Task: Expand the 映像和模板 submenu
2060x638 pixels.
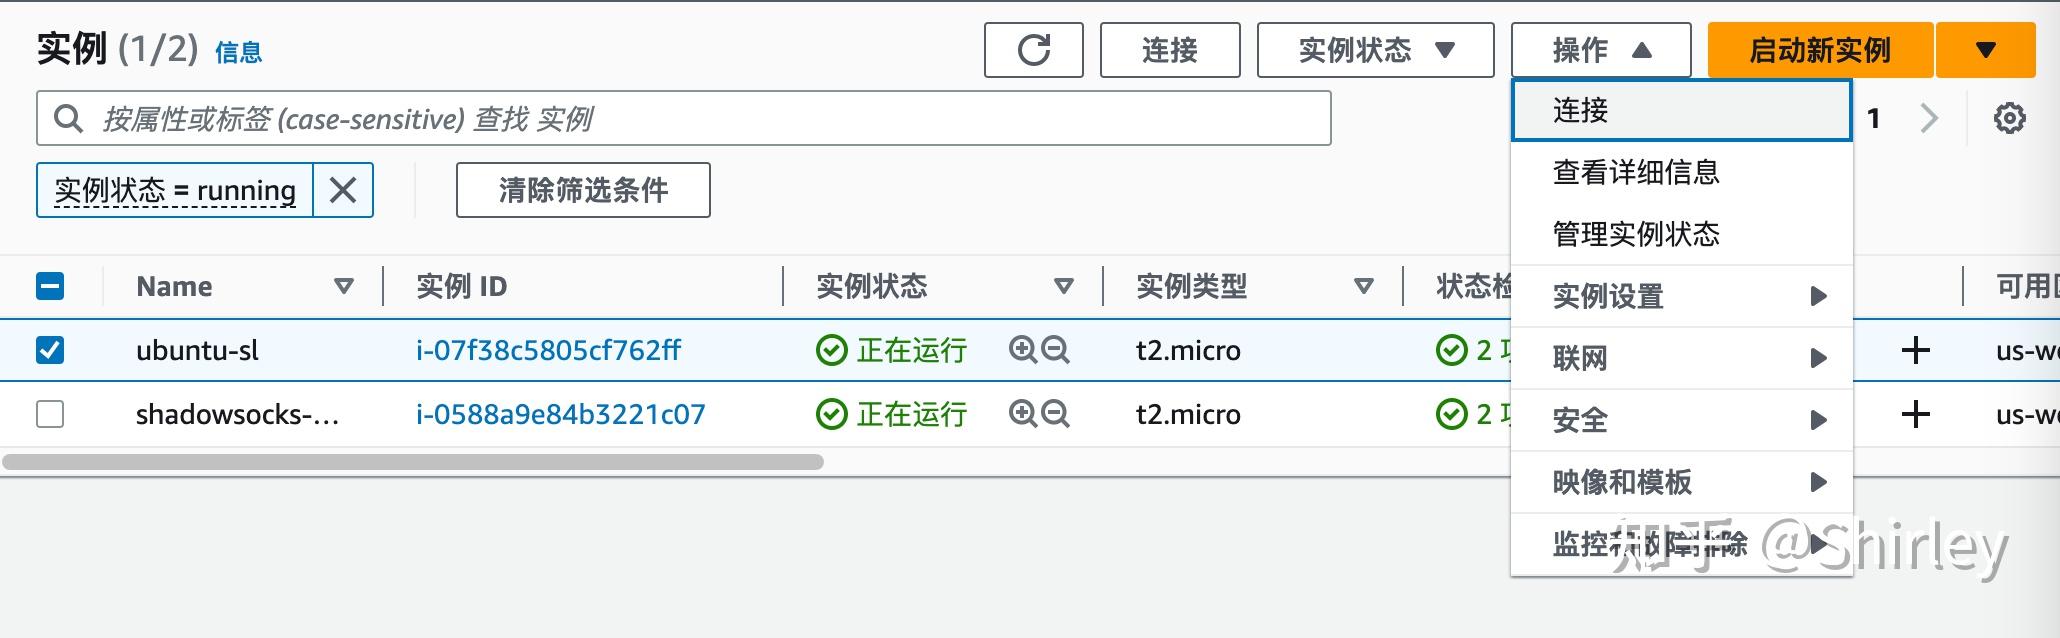Action: [1682, 482]
